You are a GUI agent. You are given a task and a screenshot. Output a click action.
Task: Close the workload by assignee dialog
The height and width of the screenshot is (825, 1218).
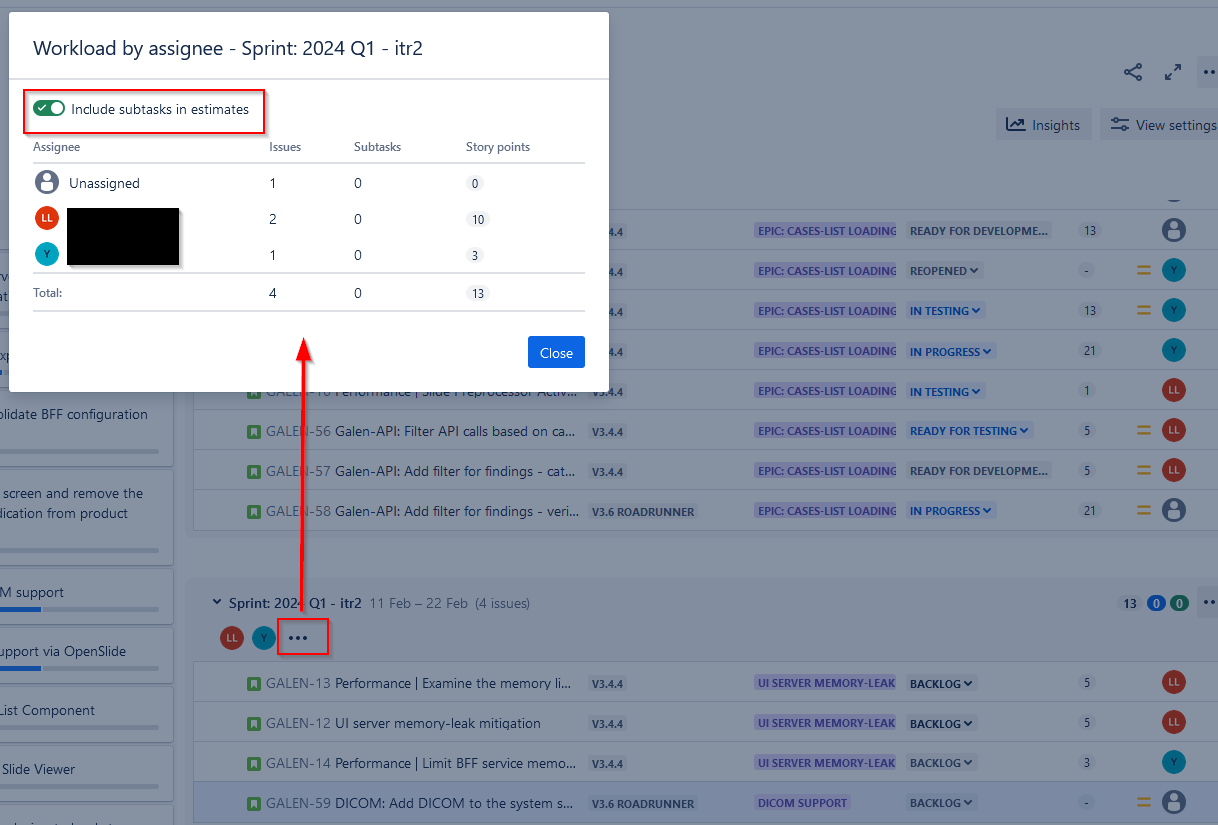(556, 352)
